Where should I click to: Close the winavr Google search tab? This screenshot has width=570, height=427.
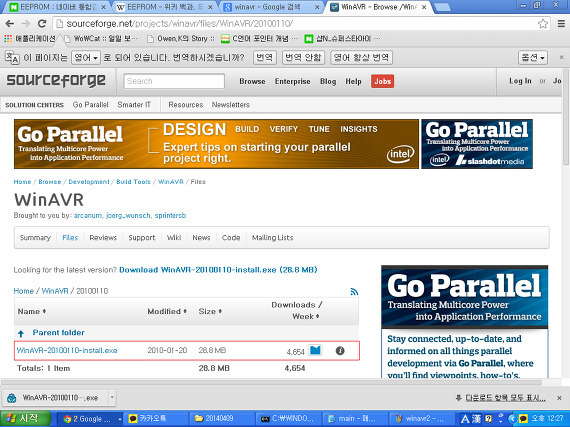317,7
